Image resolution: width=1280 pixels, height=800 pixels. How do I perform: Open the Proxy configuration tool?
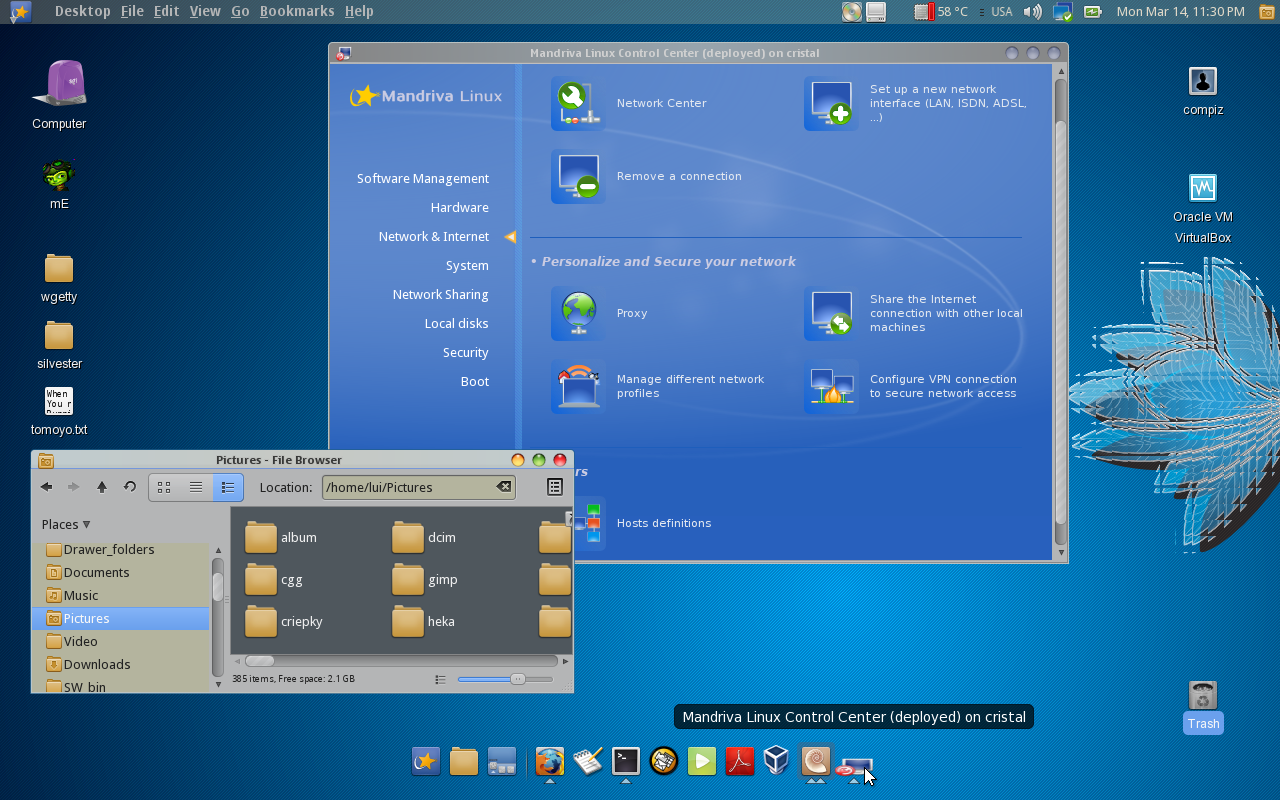click(x=600, y=313)
